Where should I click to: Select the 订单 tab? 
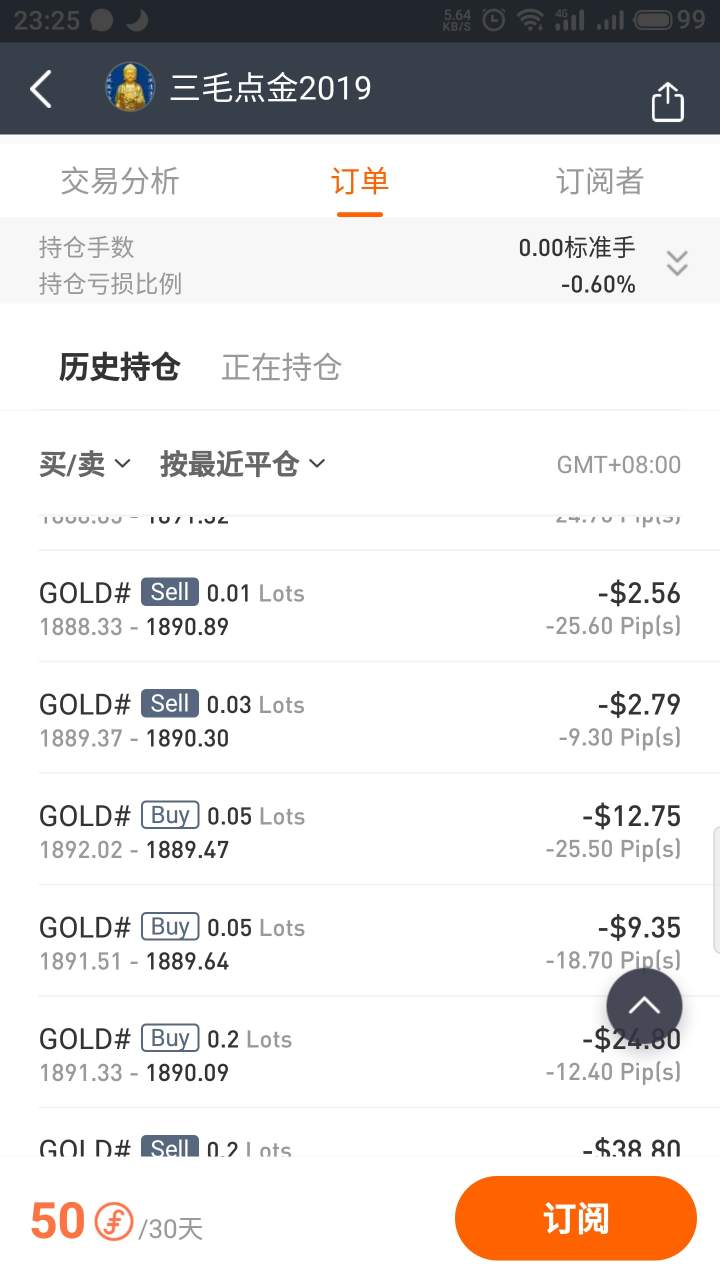(x=360, y=181)
